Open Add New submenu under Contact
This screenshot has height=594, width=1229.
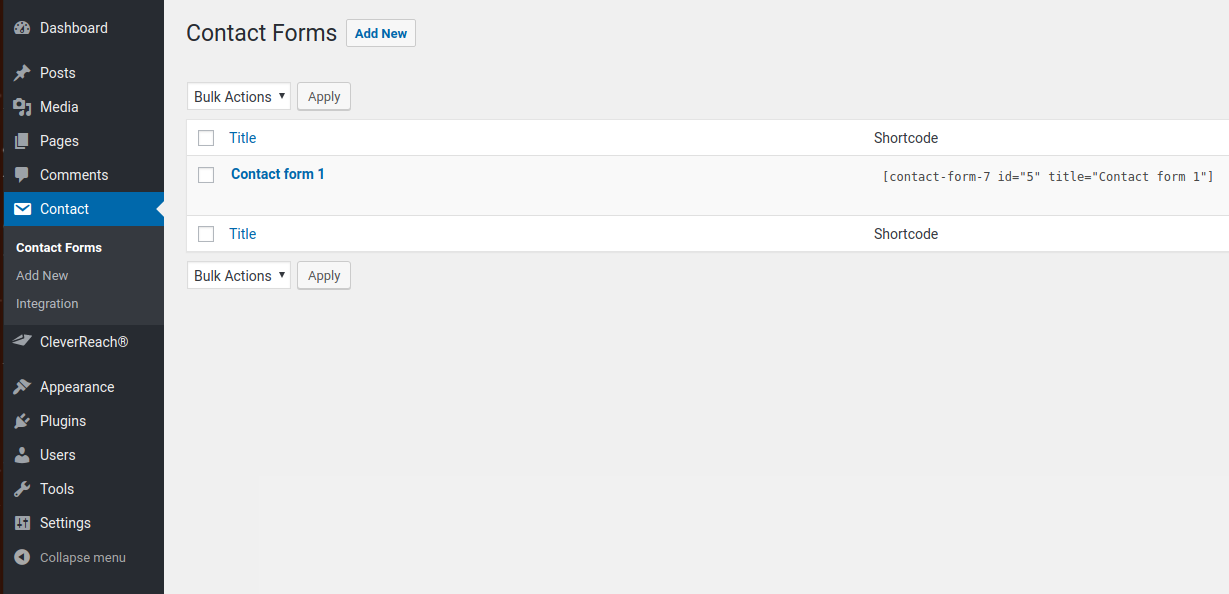[42, 276]
